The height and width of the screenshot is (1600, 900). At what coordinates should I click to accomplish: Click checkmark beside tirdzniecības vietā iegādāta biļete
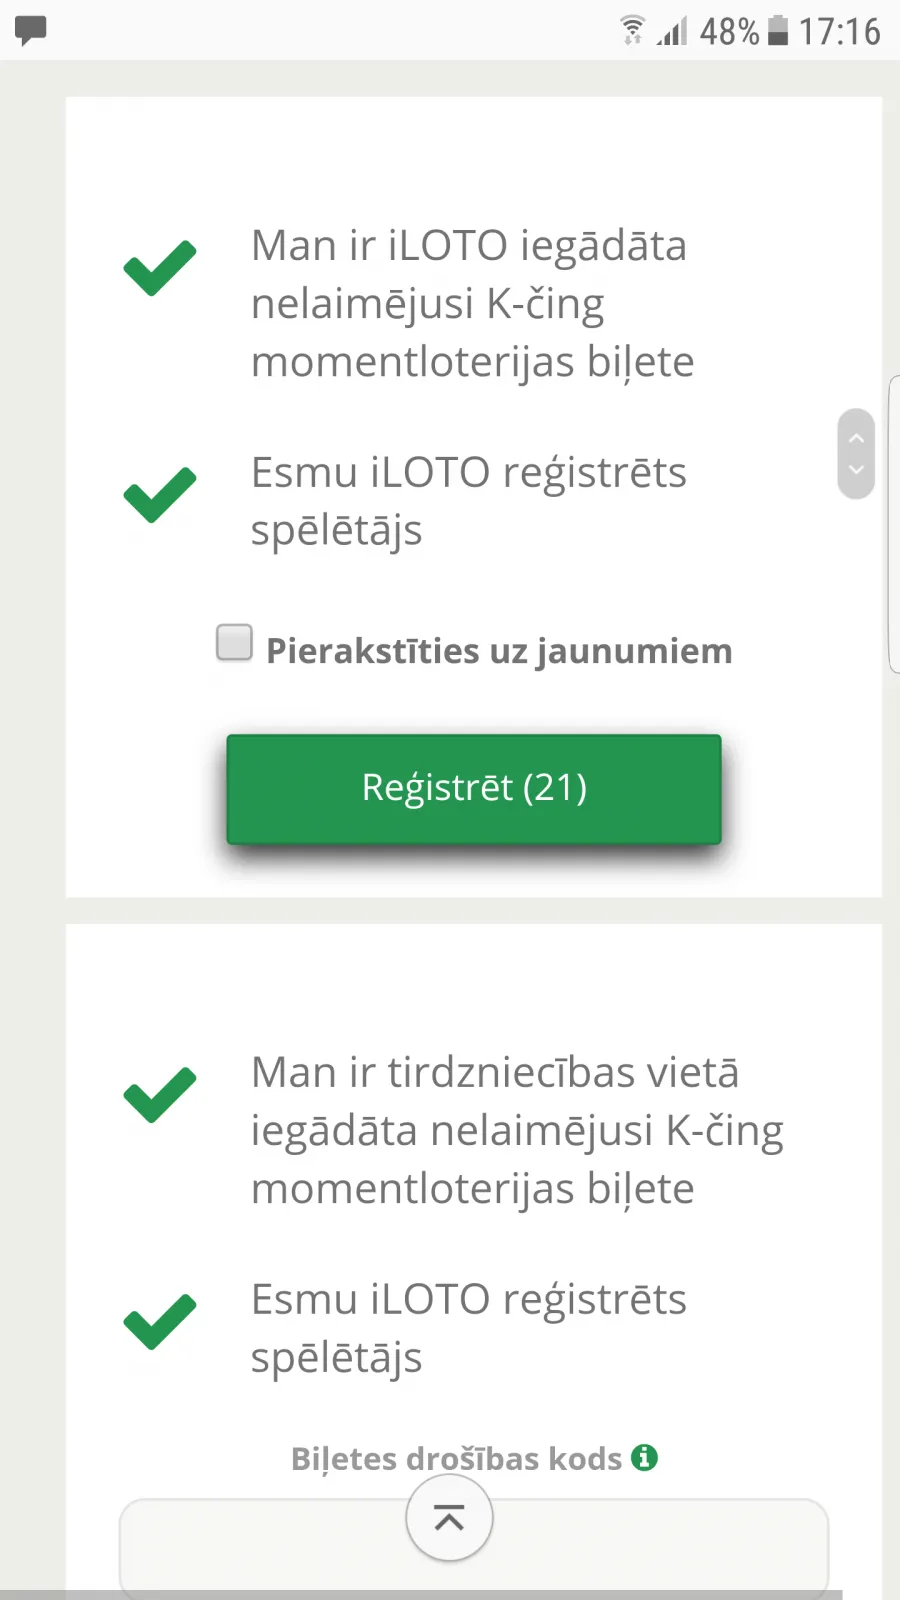[x=160, y=1095]
